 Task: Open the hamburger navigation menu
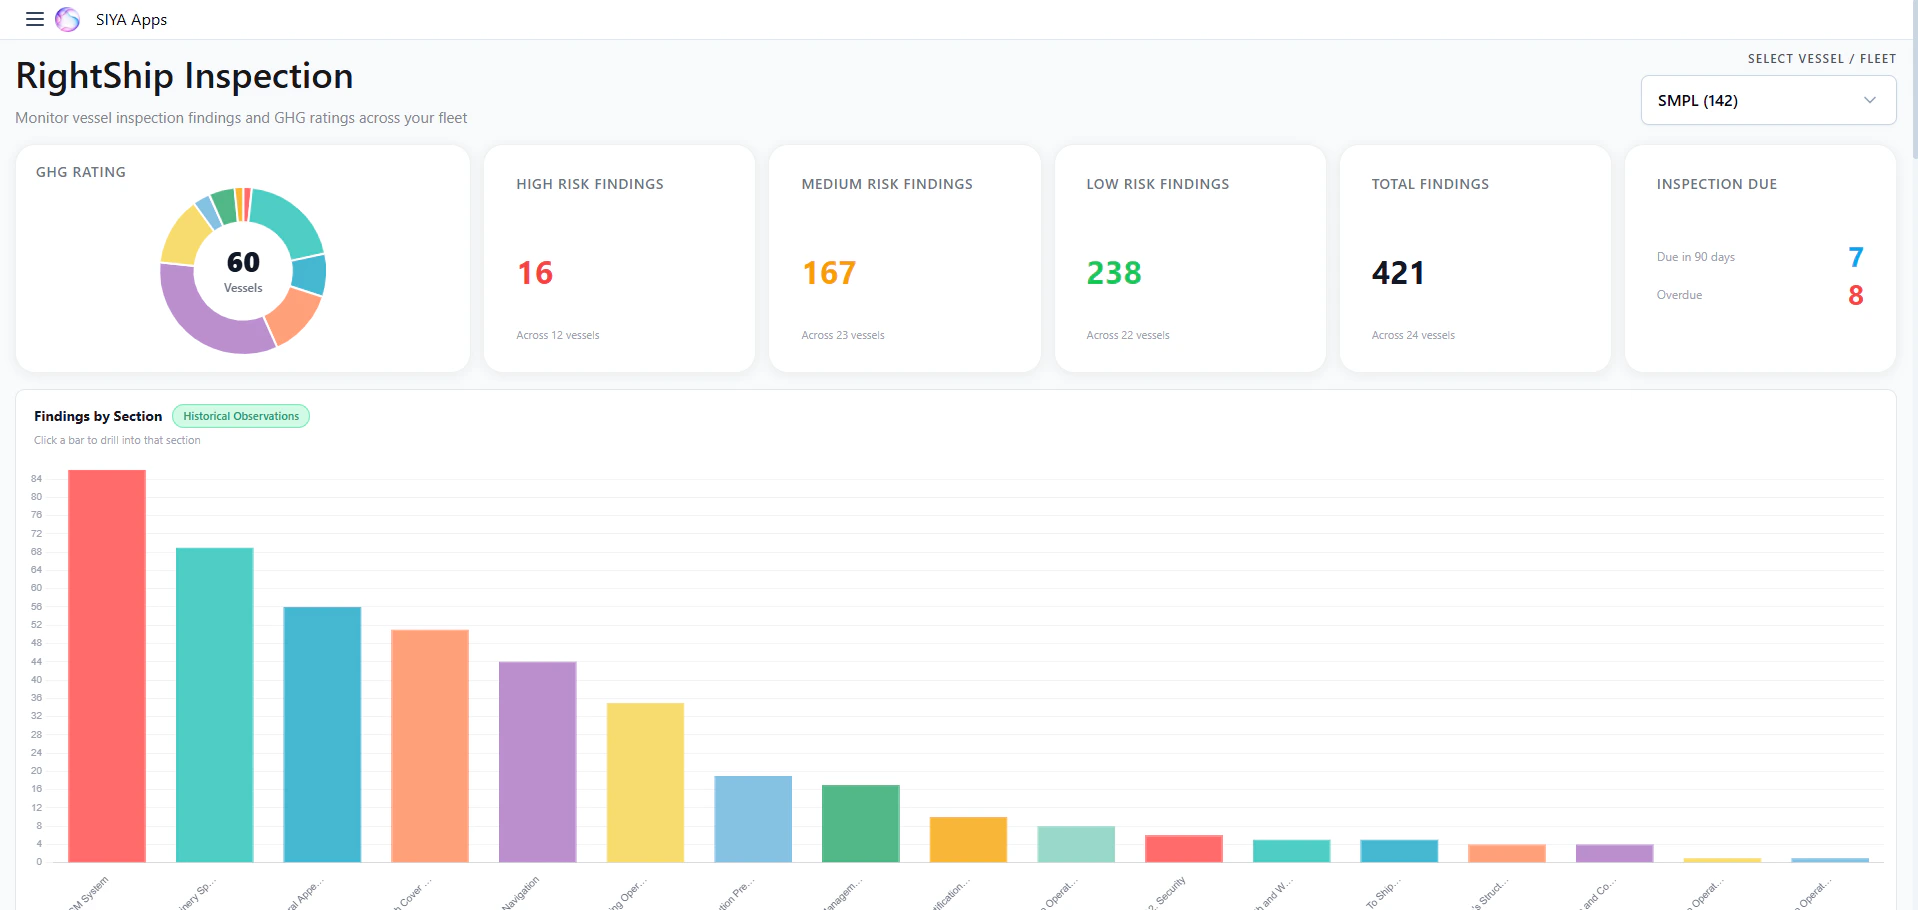click(35, 19)
